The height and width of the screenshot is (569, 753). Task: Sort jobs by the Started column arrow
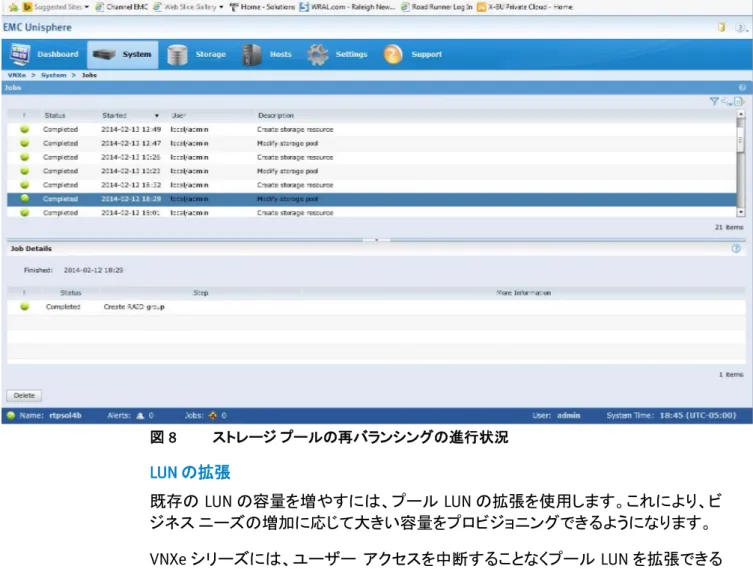pyautogui.click(x=157, y=116)
